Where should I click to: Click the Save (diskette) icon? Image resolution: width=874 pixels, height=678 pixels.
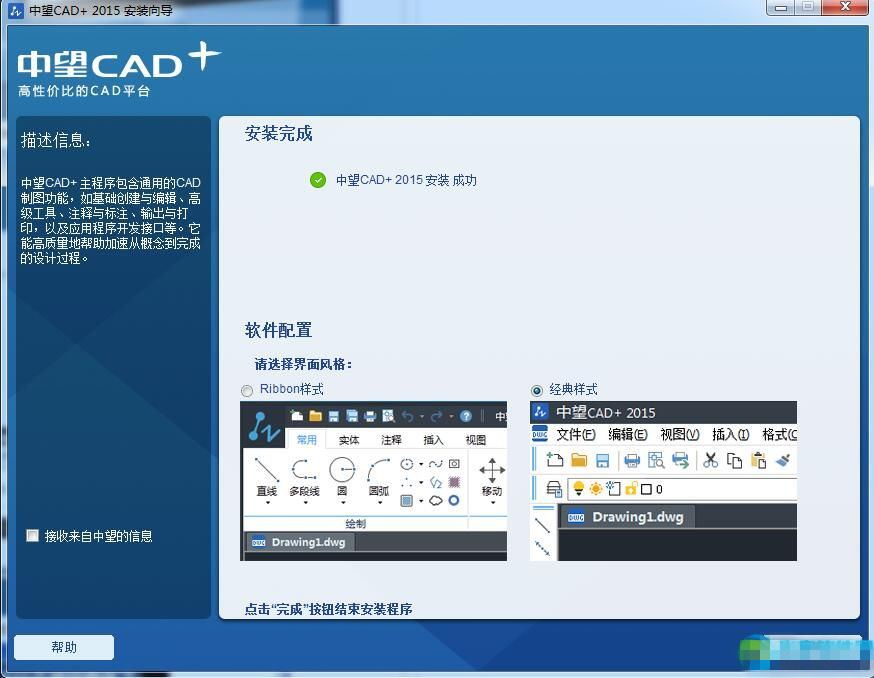click(601, 460)
